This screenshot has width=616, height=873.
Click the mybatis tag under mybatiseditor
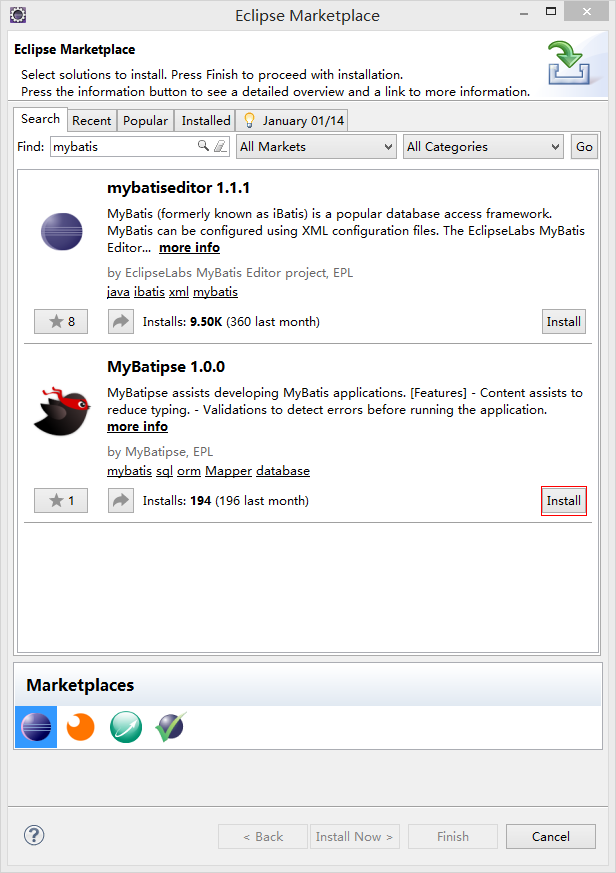(216, 292)
